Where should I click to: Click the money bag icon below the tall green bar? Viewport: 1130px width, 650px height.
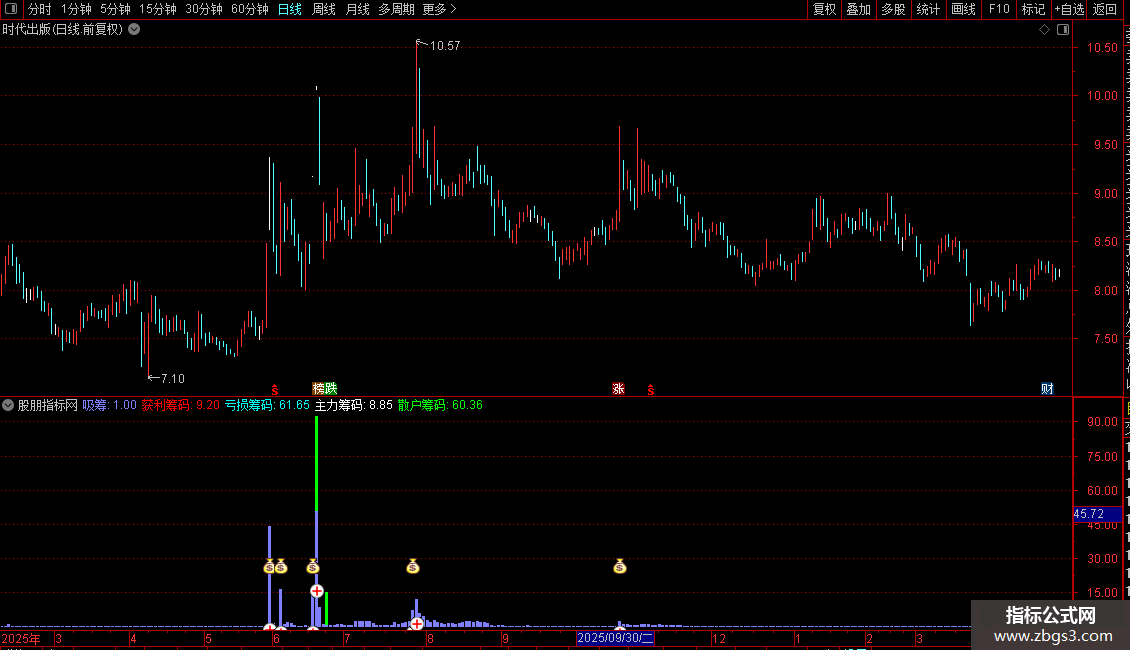click(x=313, y=567)
